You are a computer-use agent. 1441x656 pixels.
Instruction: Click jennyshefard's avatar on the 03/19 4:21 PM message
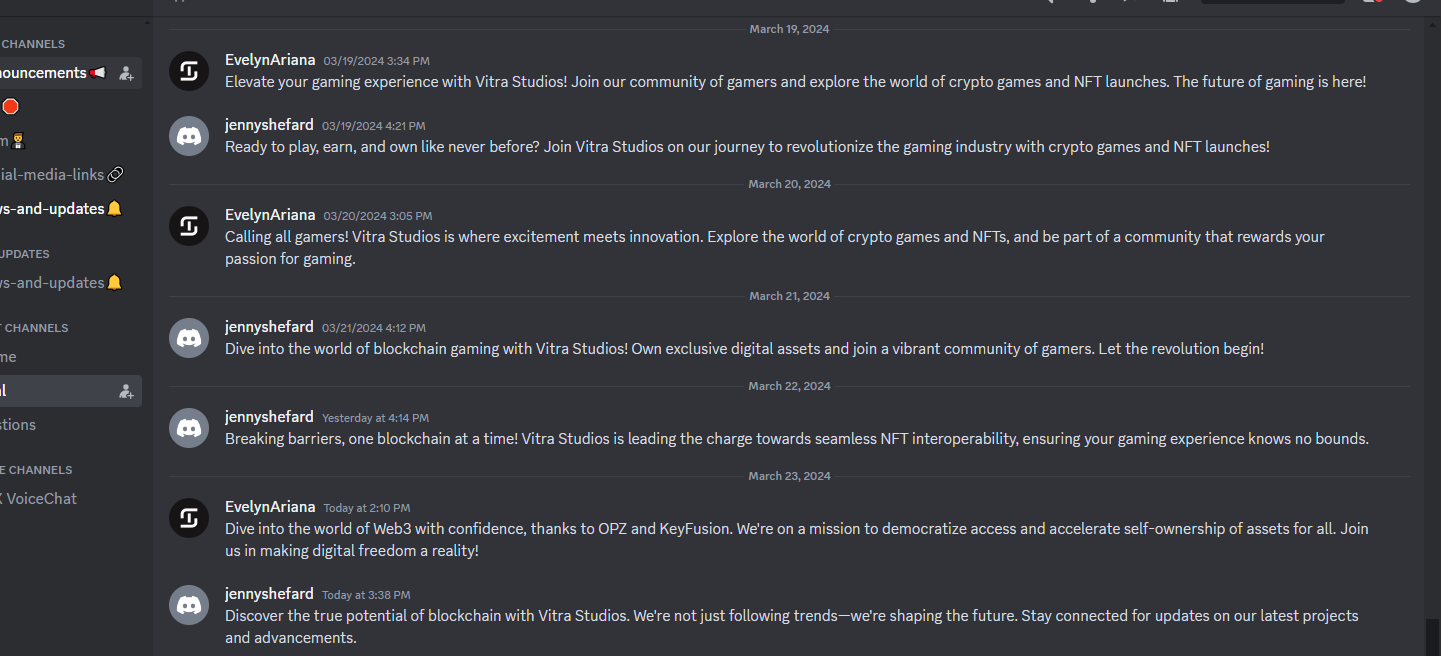pos(189,136)
